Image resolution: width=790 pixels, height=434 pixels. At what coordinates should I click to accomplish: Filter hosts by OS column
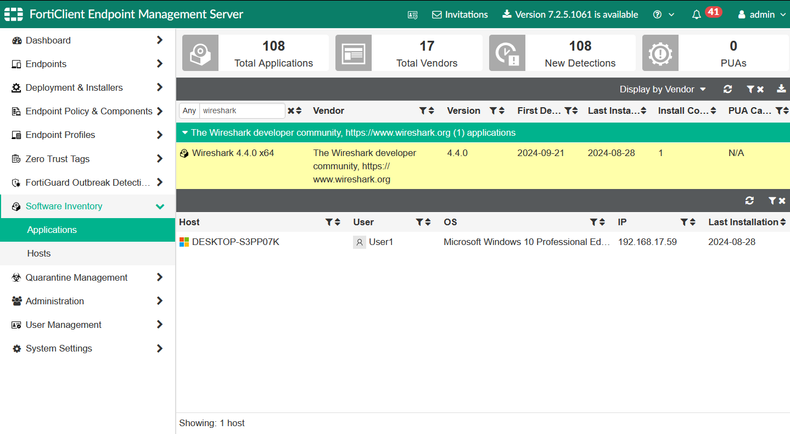pos(594,222)
